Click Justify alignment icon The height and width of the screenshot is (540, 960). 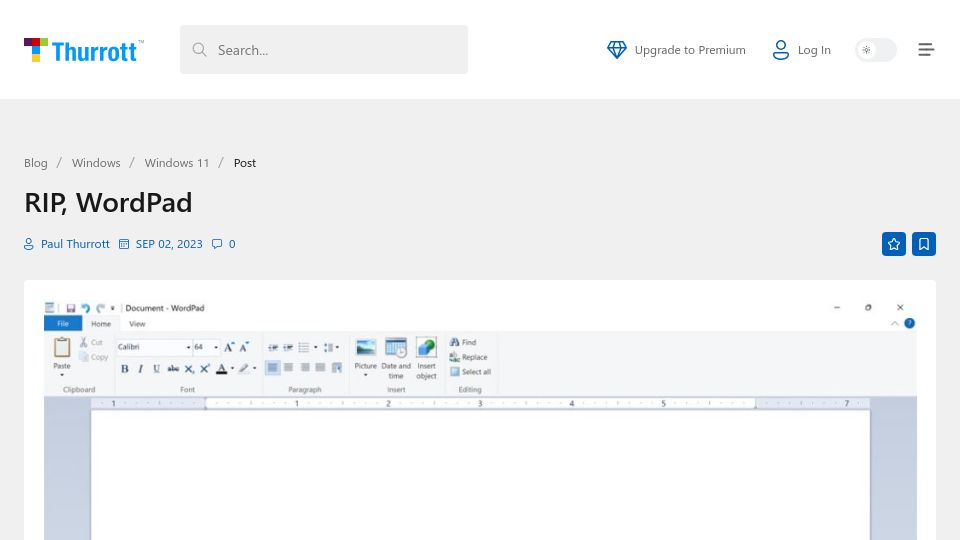(320, 367)
